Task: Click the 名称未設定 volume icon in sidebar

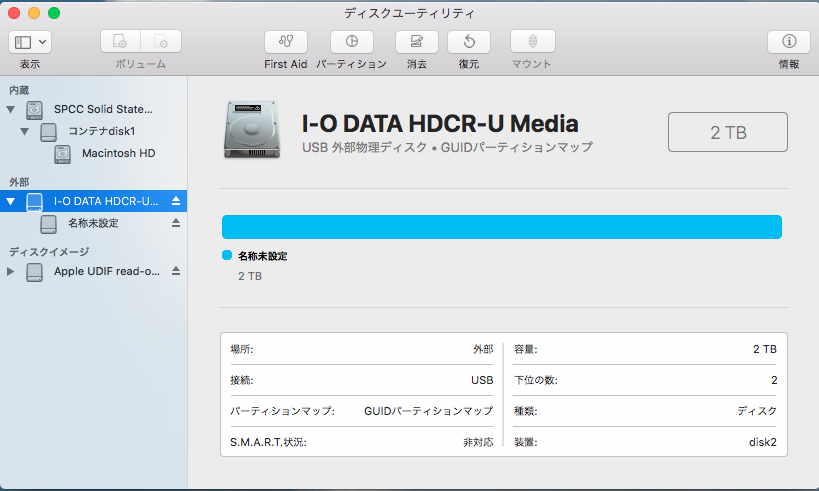Action: (x=49, y=225)
